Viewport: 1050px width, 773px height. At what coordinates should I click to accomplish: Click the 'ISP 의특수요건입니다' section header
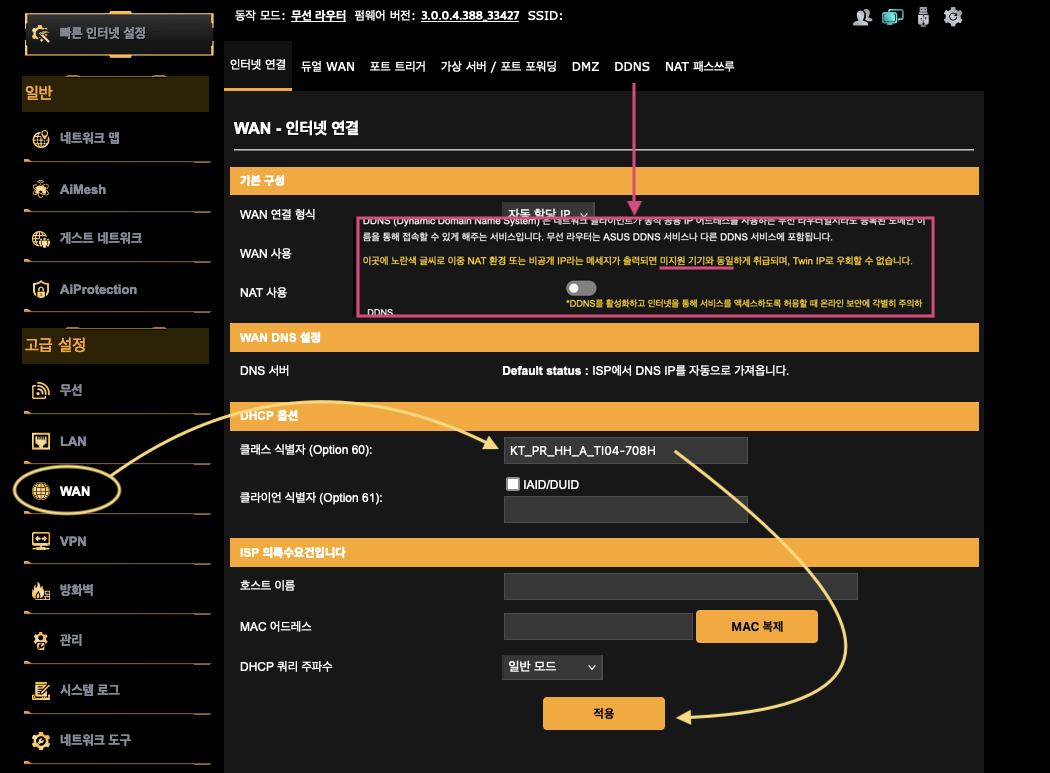604,553
